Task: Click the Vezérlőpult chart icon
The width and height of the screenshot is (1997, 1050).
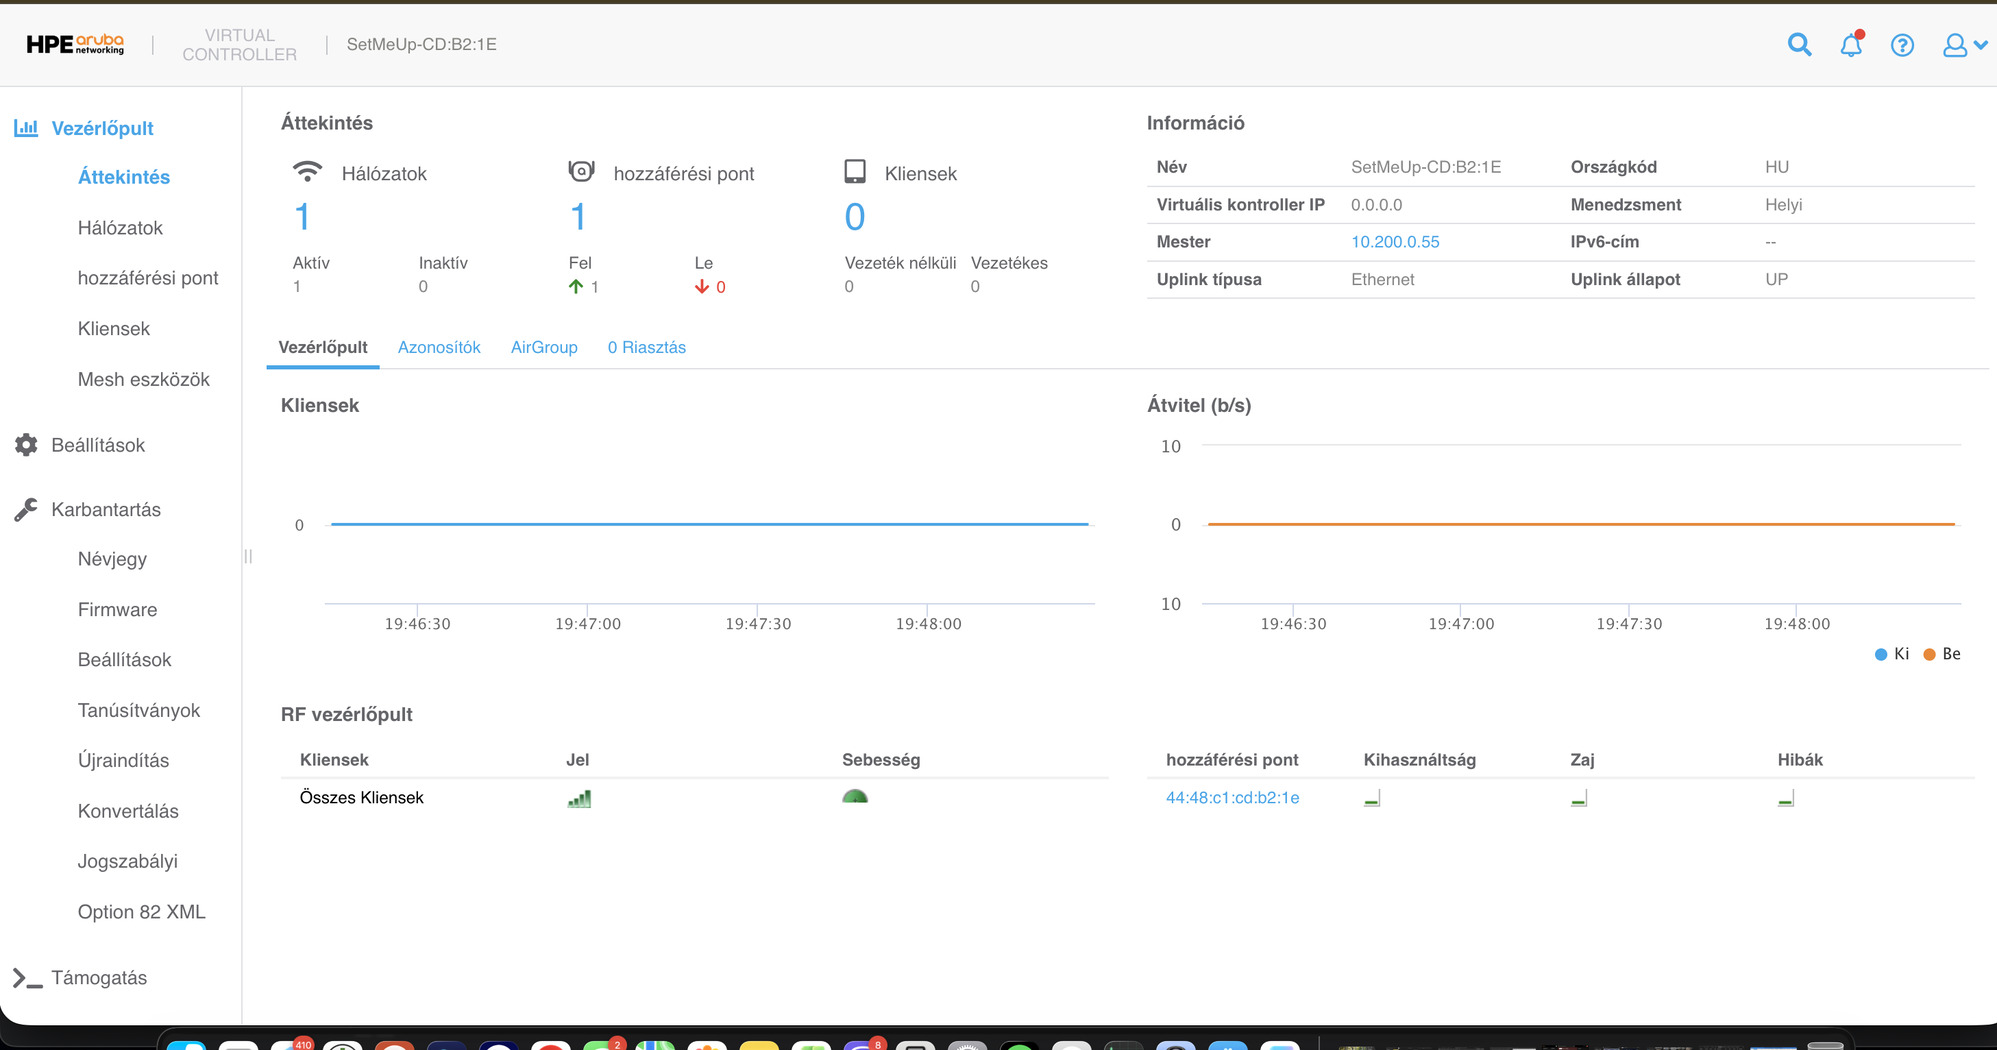Action: click(26, 128)
